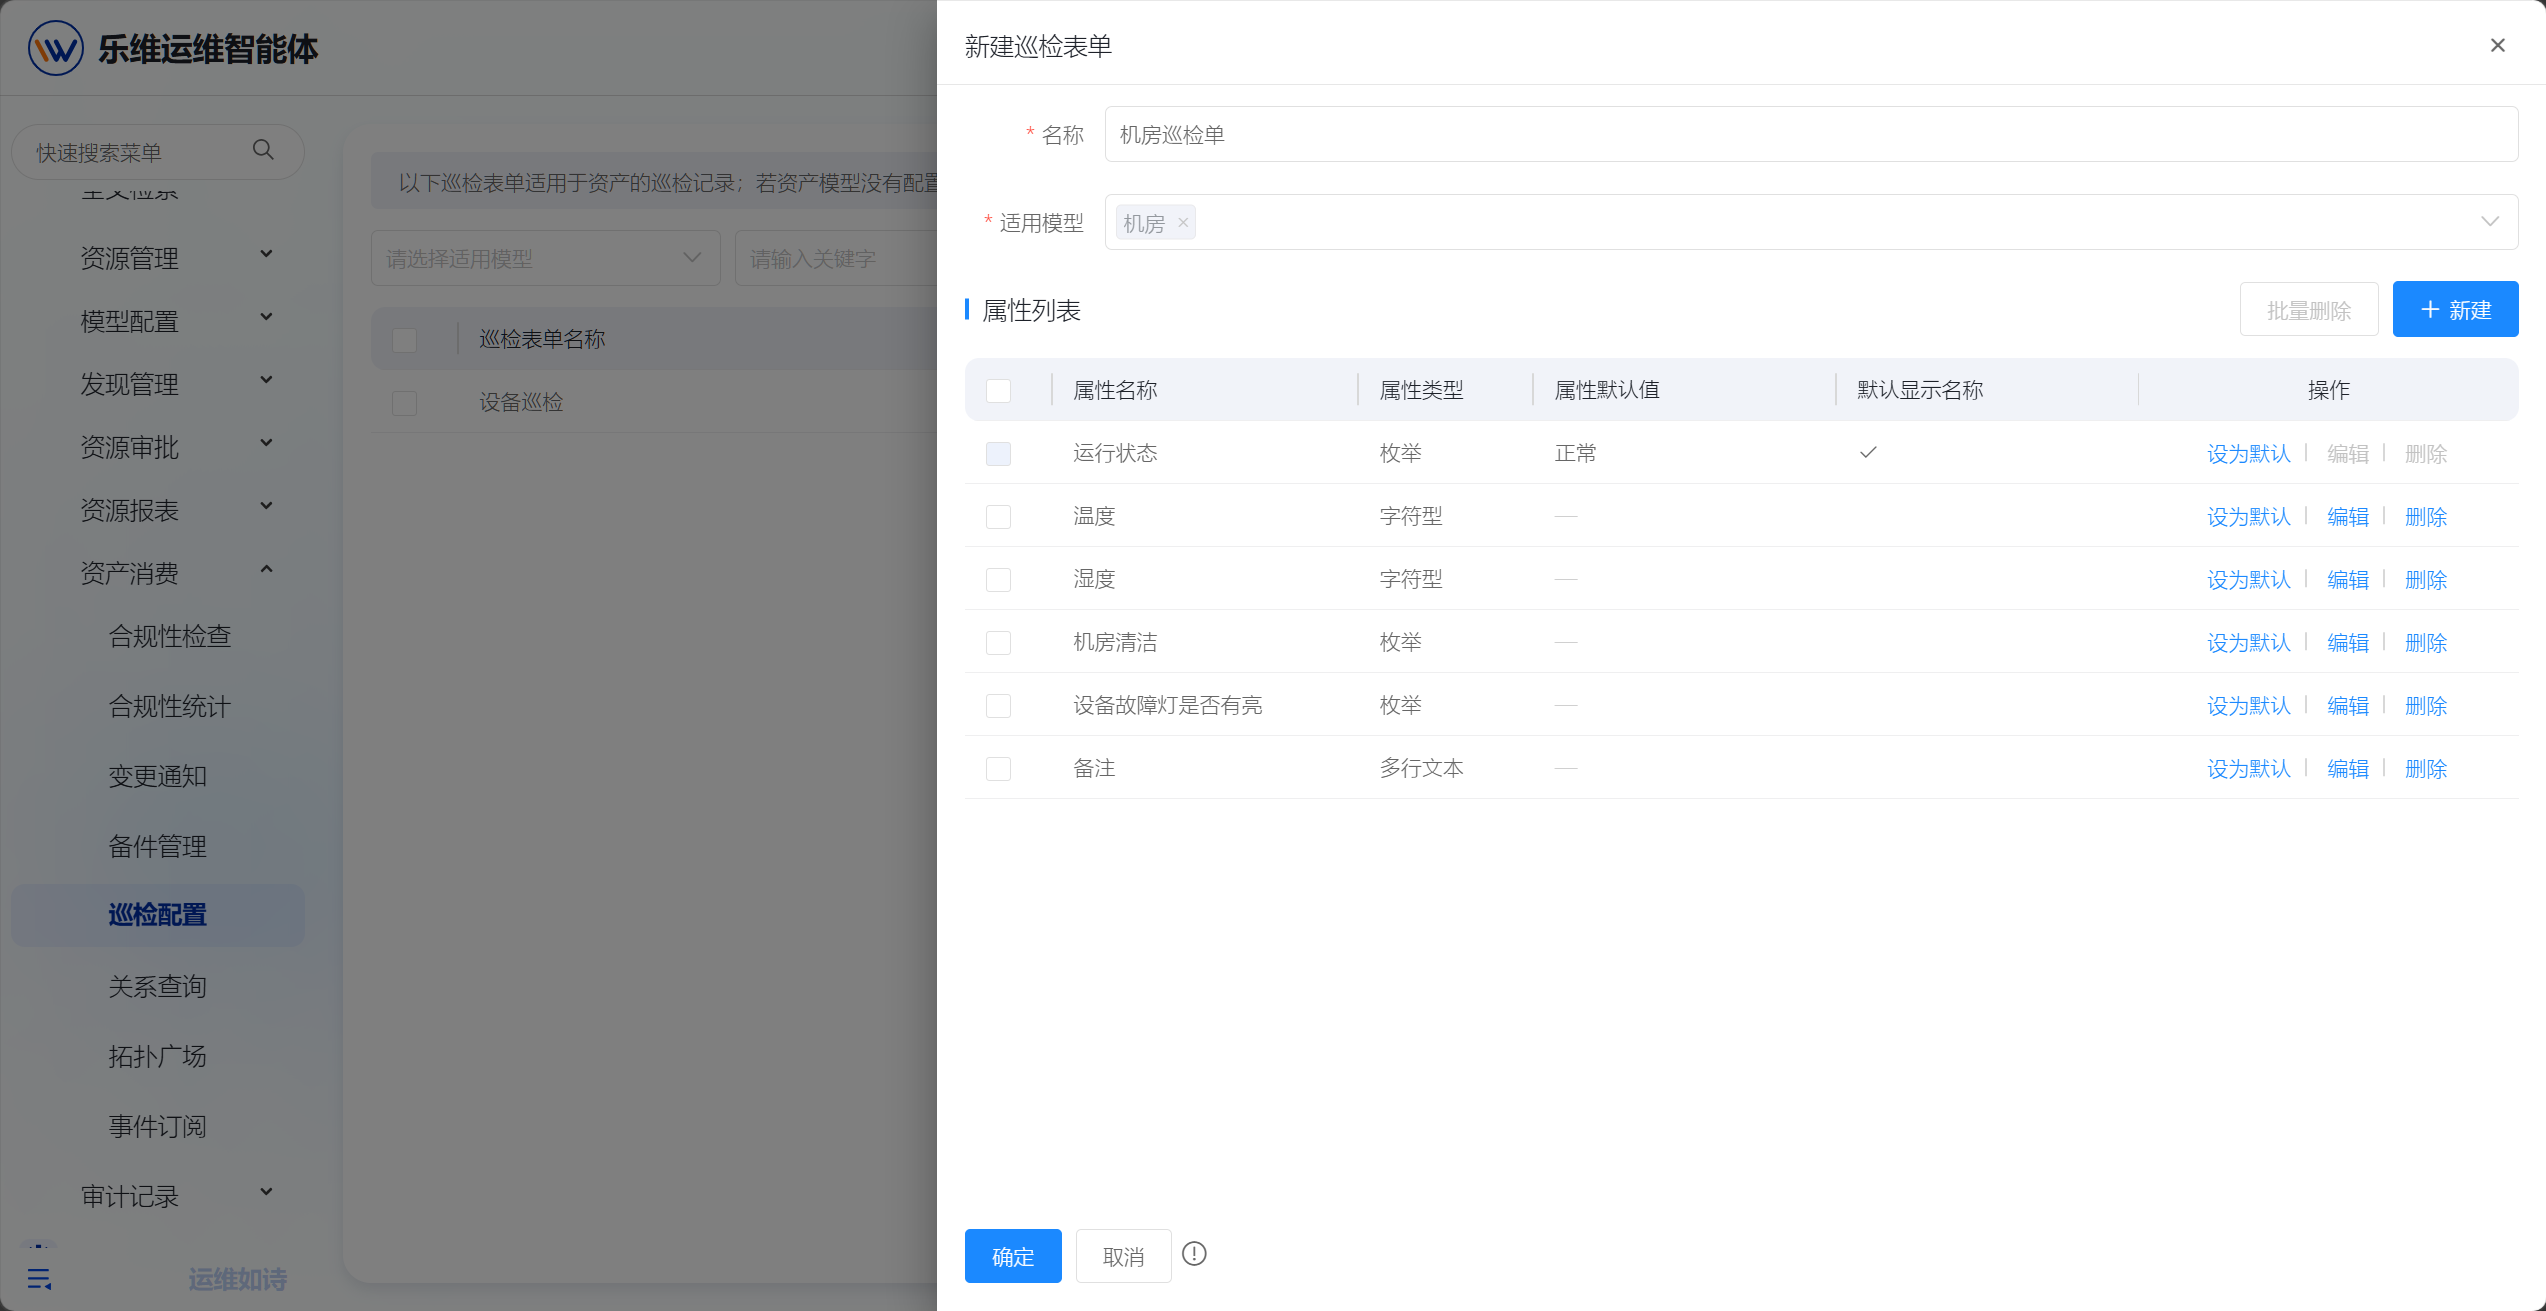Click the 确定 button

(1013, 1256)
